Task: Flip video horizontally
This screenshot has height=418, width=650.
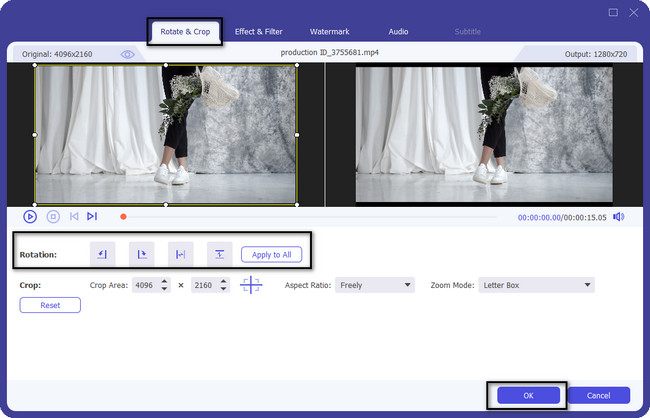Action: pos(180,254)
